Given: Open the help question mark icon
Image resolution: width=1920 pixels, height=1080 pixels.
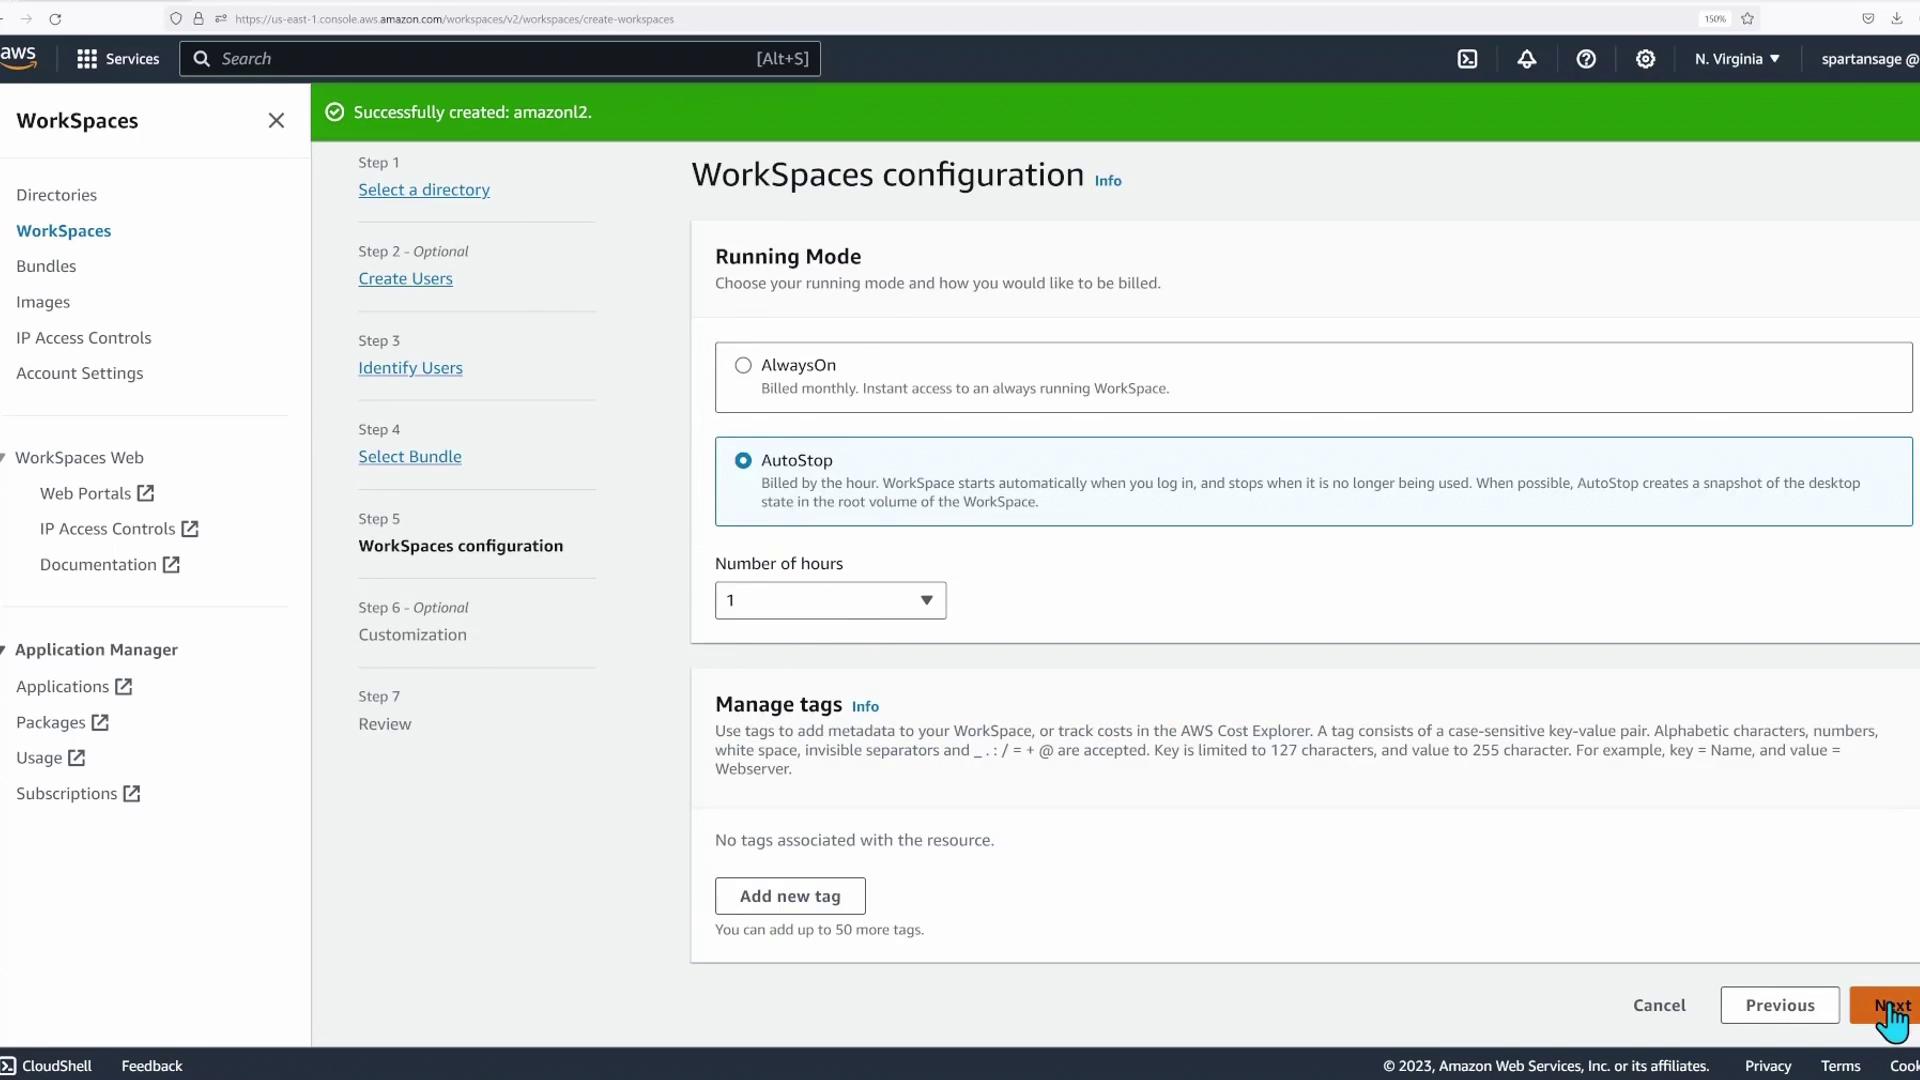Looking at the screenshot, I should [1586, 59].
